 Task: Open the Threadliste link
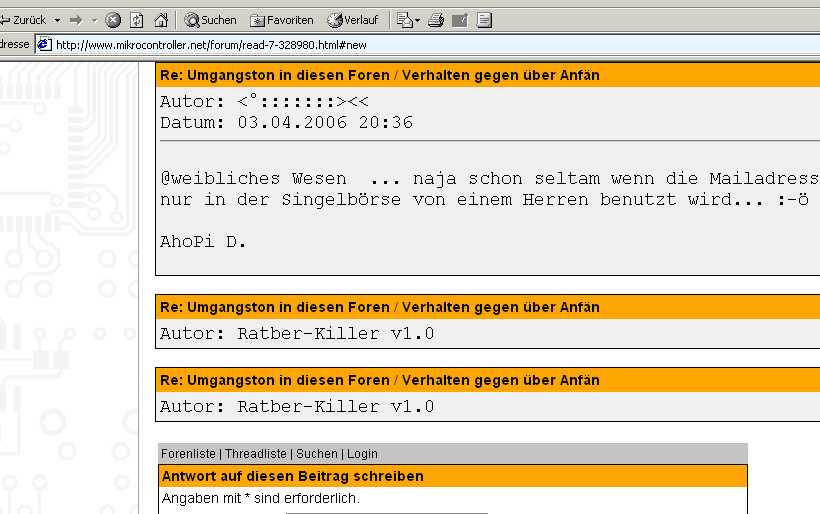coord(256,454)
